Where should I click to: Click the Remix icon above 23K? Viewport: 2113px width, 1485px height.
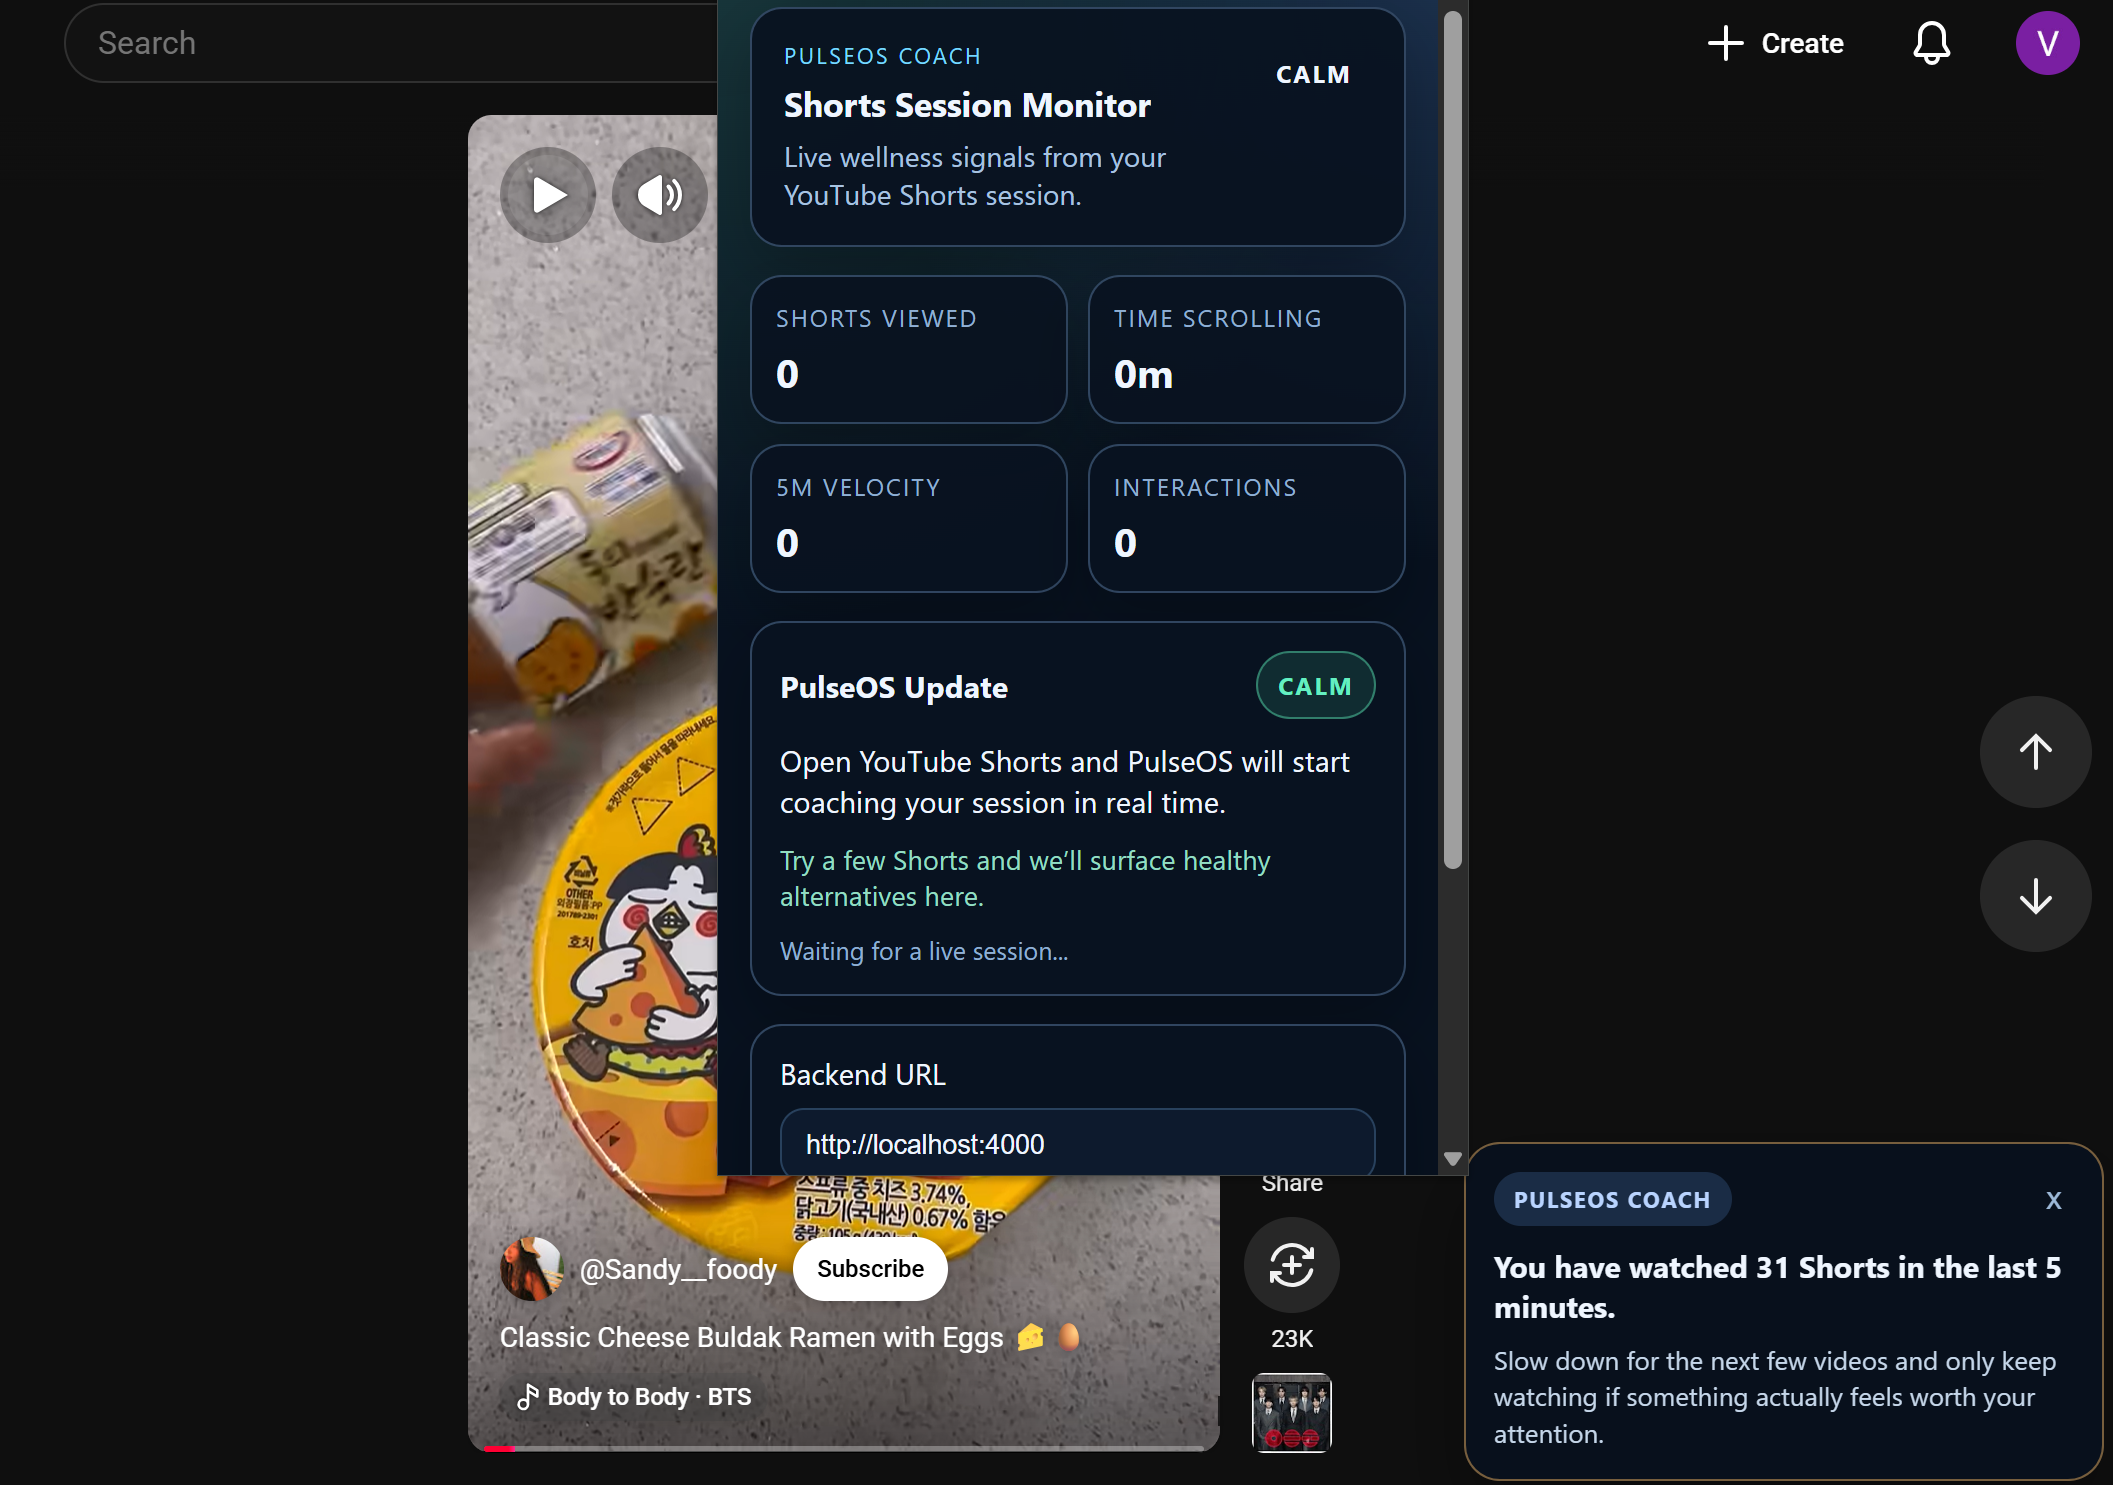point(1291,1265)
